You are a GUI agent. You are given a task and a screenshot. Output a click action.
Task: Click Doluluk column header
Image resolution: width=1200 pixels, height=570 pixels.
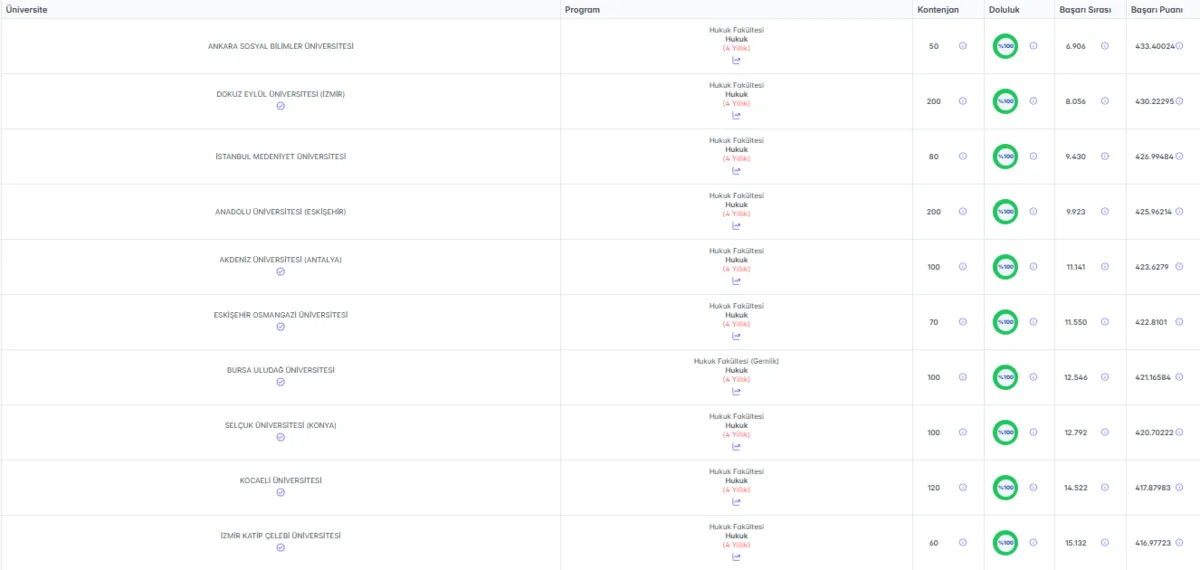[1003, 9]
